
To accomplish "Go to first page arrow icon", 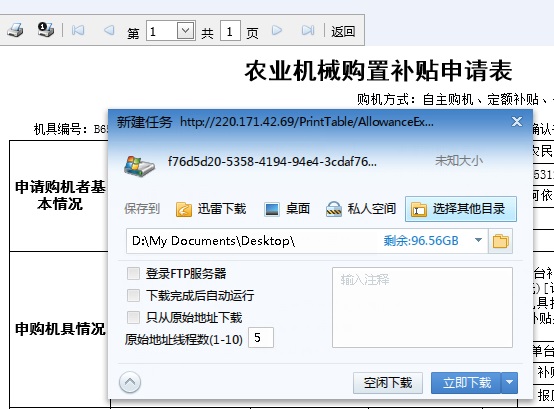I will 78,30.
